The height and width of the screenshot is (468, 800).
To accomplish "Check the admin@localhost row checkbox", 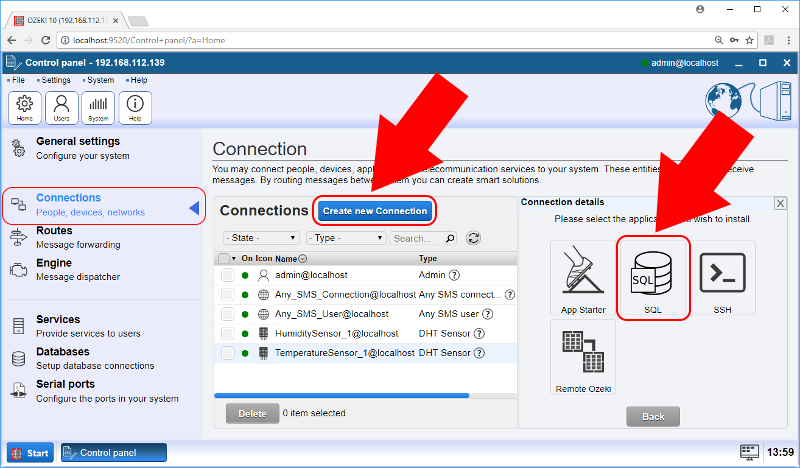I will pos(228,275).
